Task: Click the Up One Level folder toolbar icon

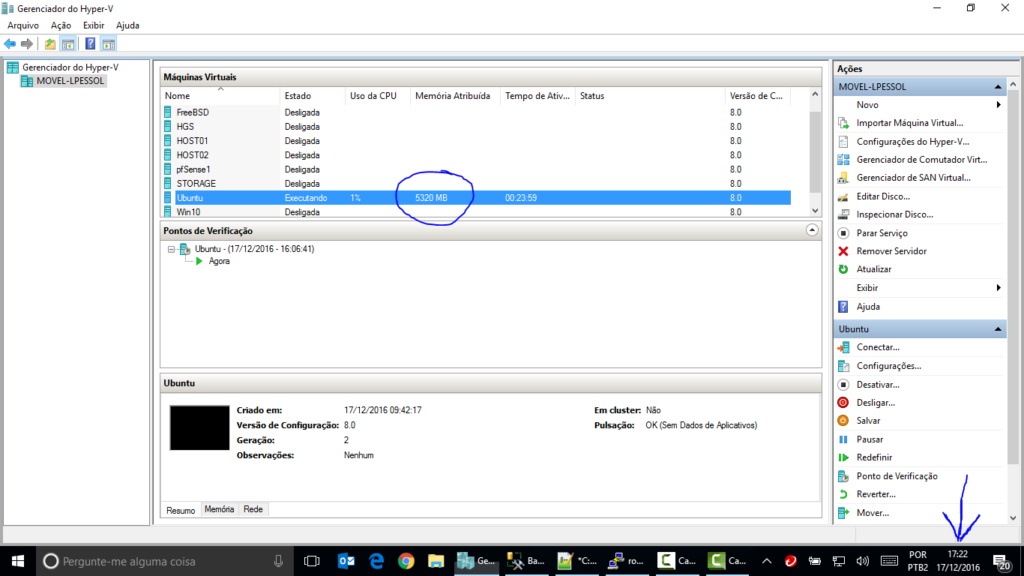Action: tap(50, 44)
